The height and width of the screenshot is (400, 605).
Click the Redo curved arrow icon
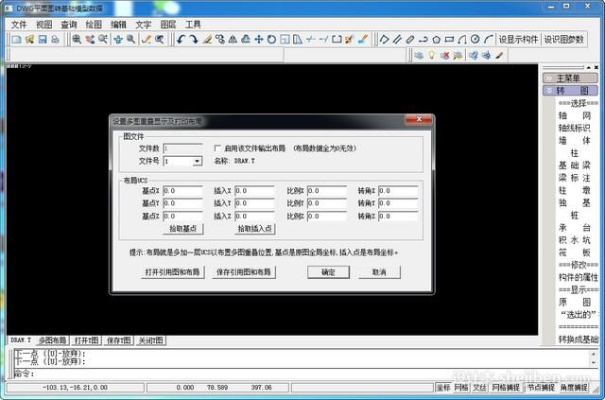click(x=194, y=39)
